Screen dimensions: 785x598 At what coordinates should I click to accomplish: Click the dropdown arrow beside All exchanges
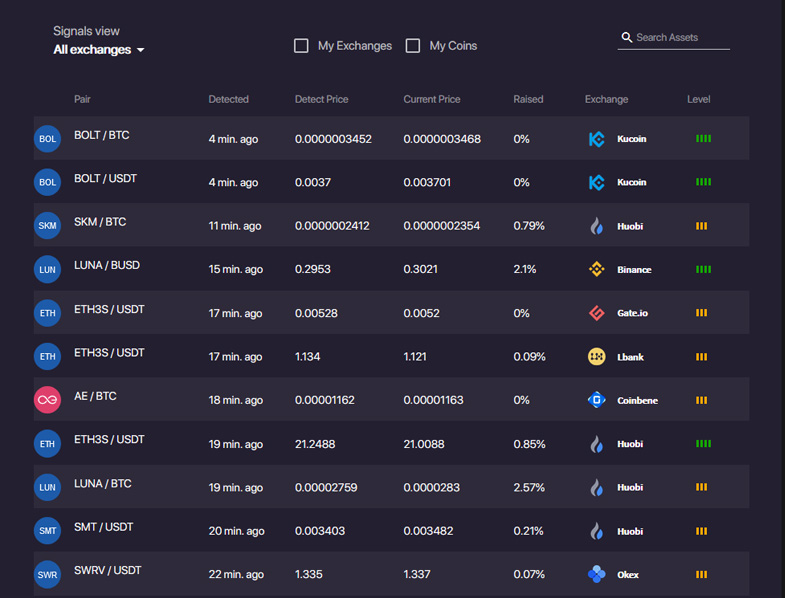pyautogui.click(x=141, y=50)
